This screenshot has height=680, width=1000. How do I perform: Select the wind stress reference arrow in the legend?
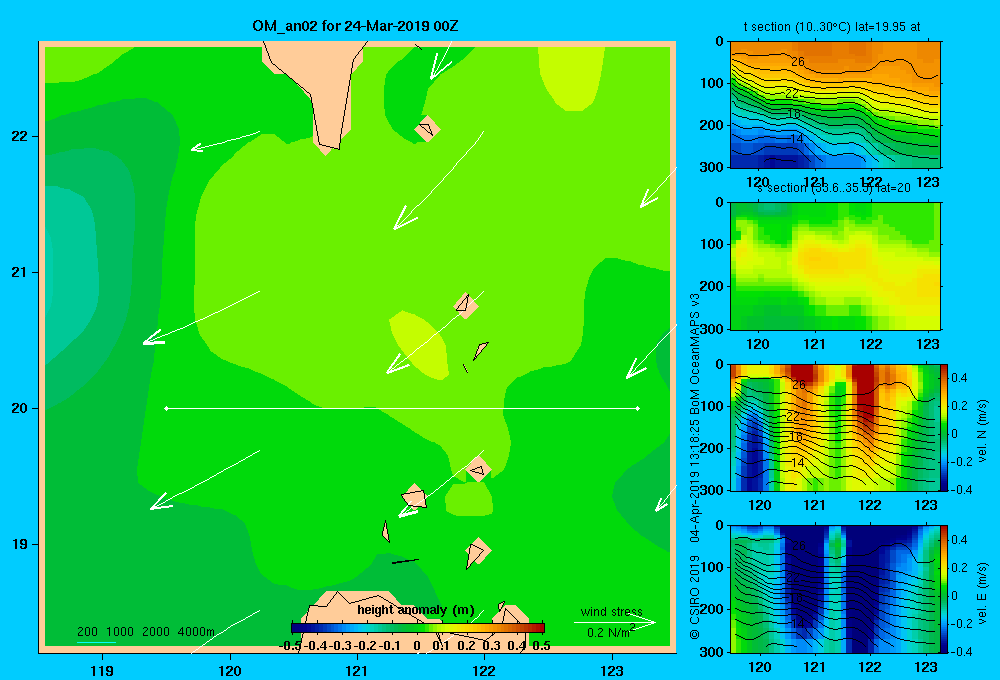[x=615, y=622]
